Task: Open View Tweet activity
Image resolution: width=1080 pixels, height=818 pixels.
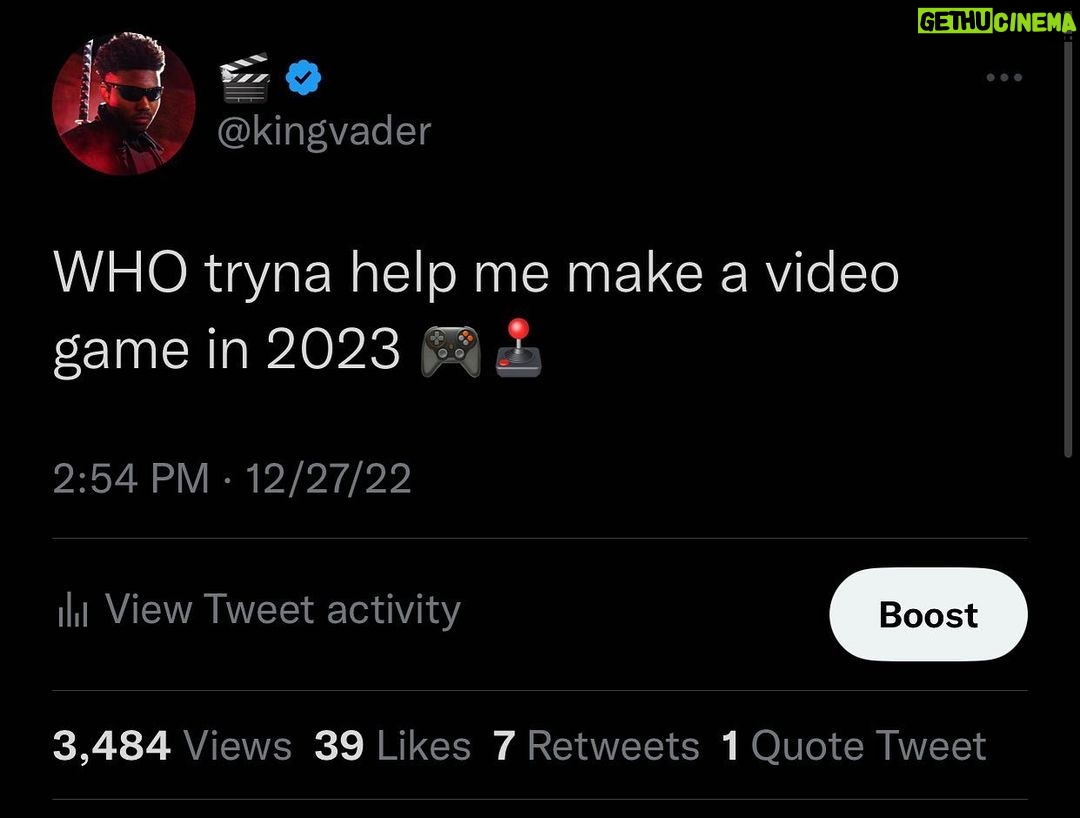Action: coord(260,610)
